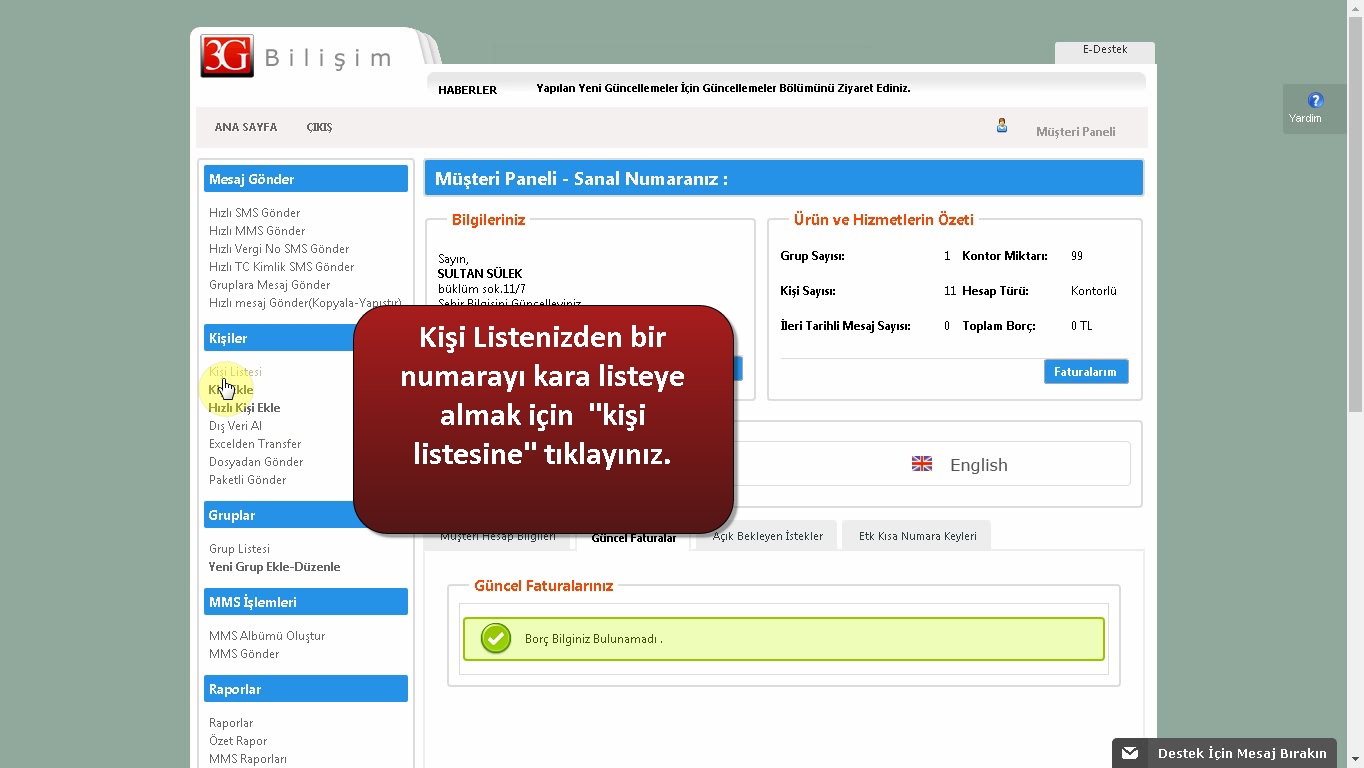Click the Müşteri Paneli user icon
This screenshot has height=768, width=1364.
pos(1001,126)
